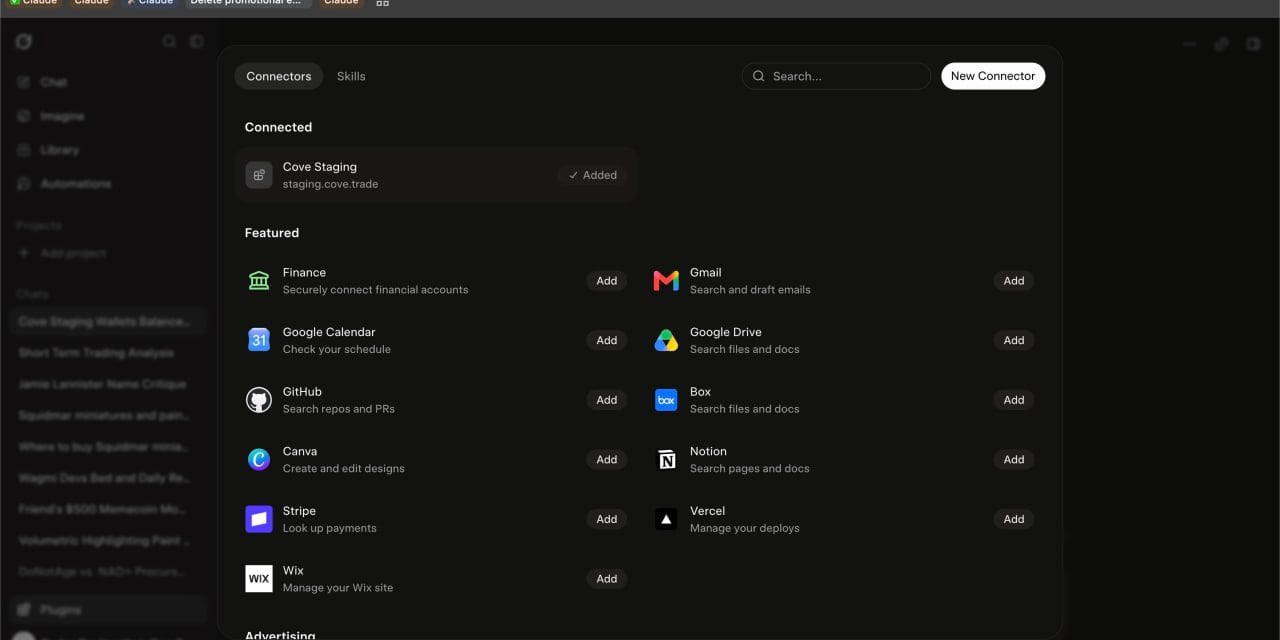Click the 'Search pages and docs' description
Screen dimensions: 1280x640
click(750, 468)
